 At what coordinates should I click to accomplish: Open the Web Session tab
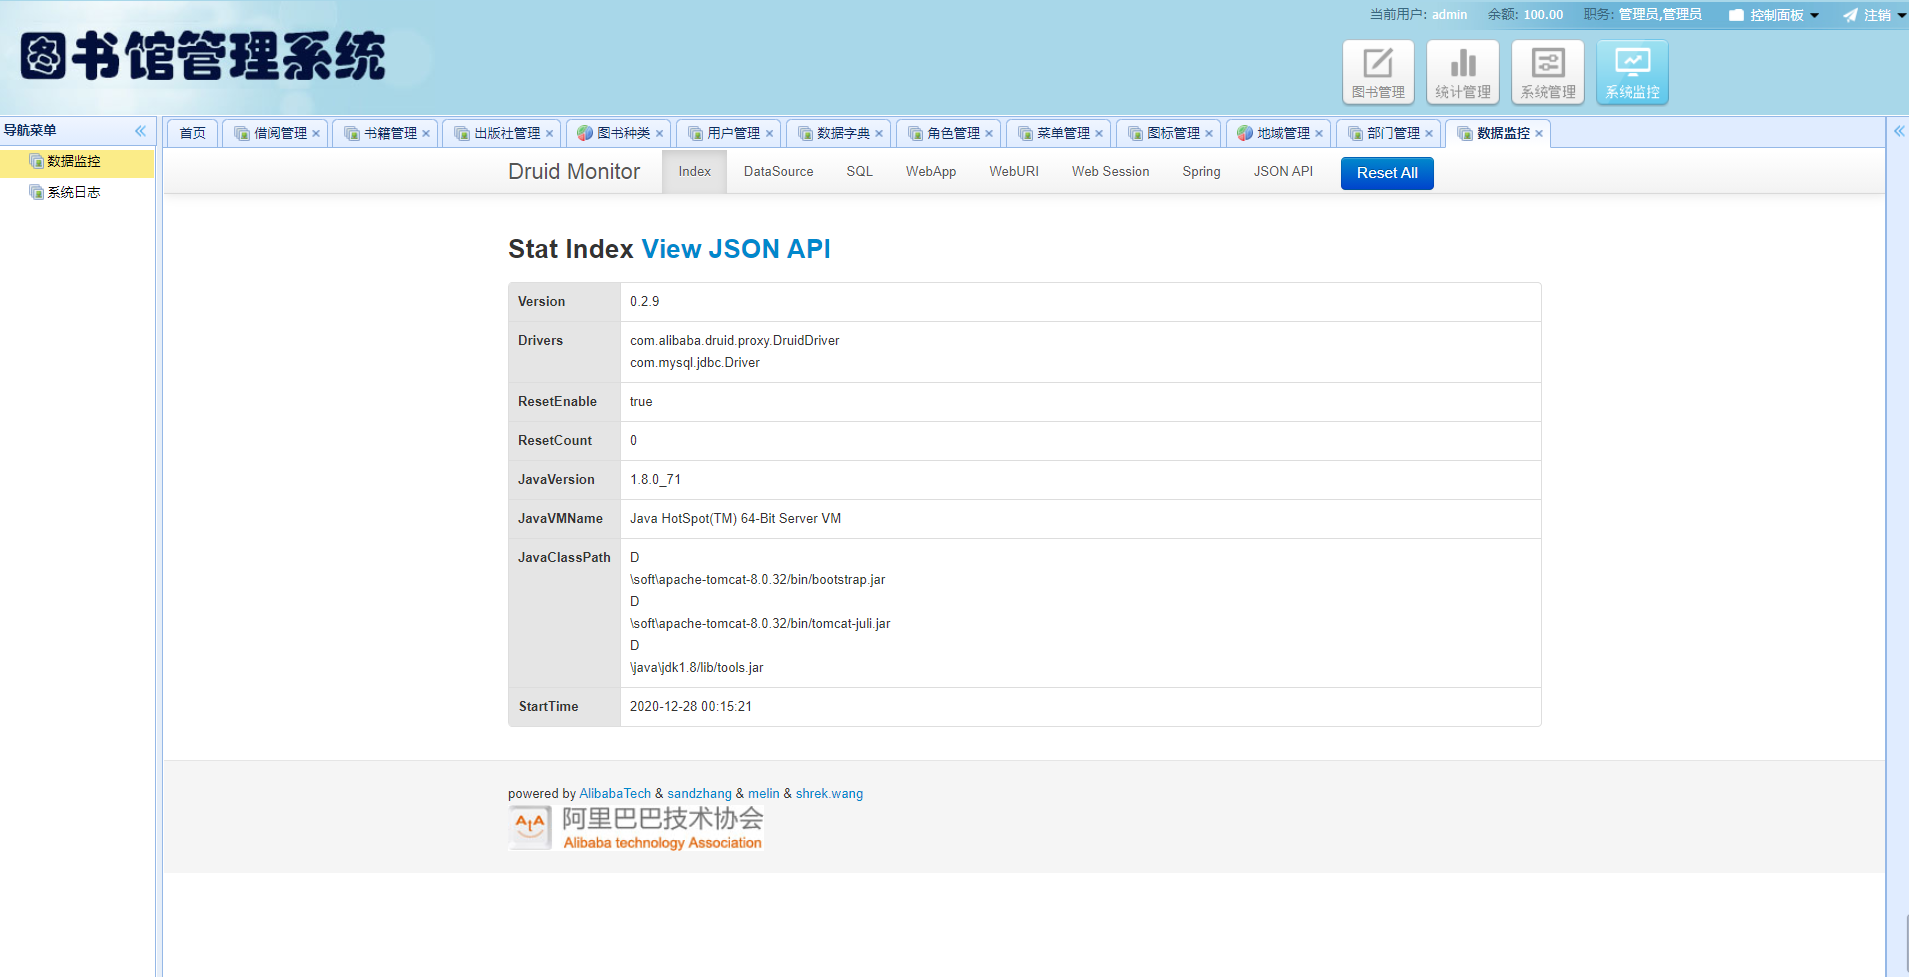coord(1109,171)
